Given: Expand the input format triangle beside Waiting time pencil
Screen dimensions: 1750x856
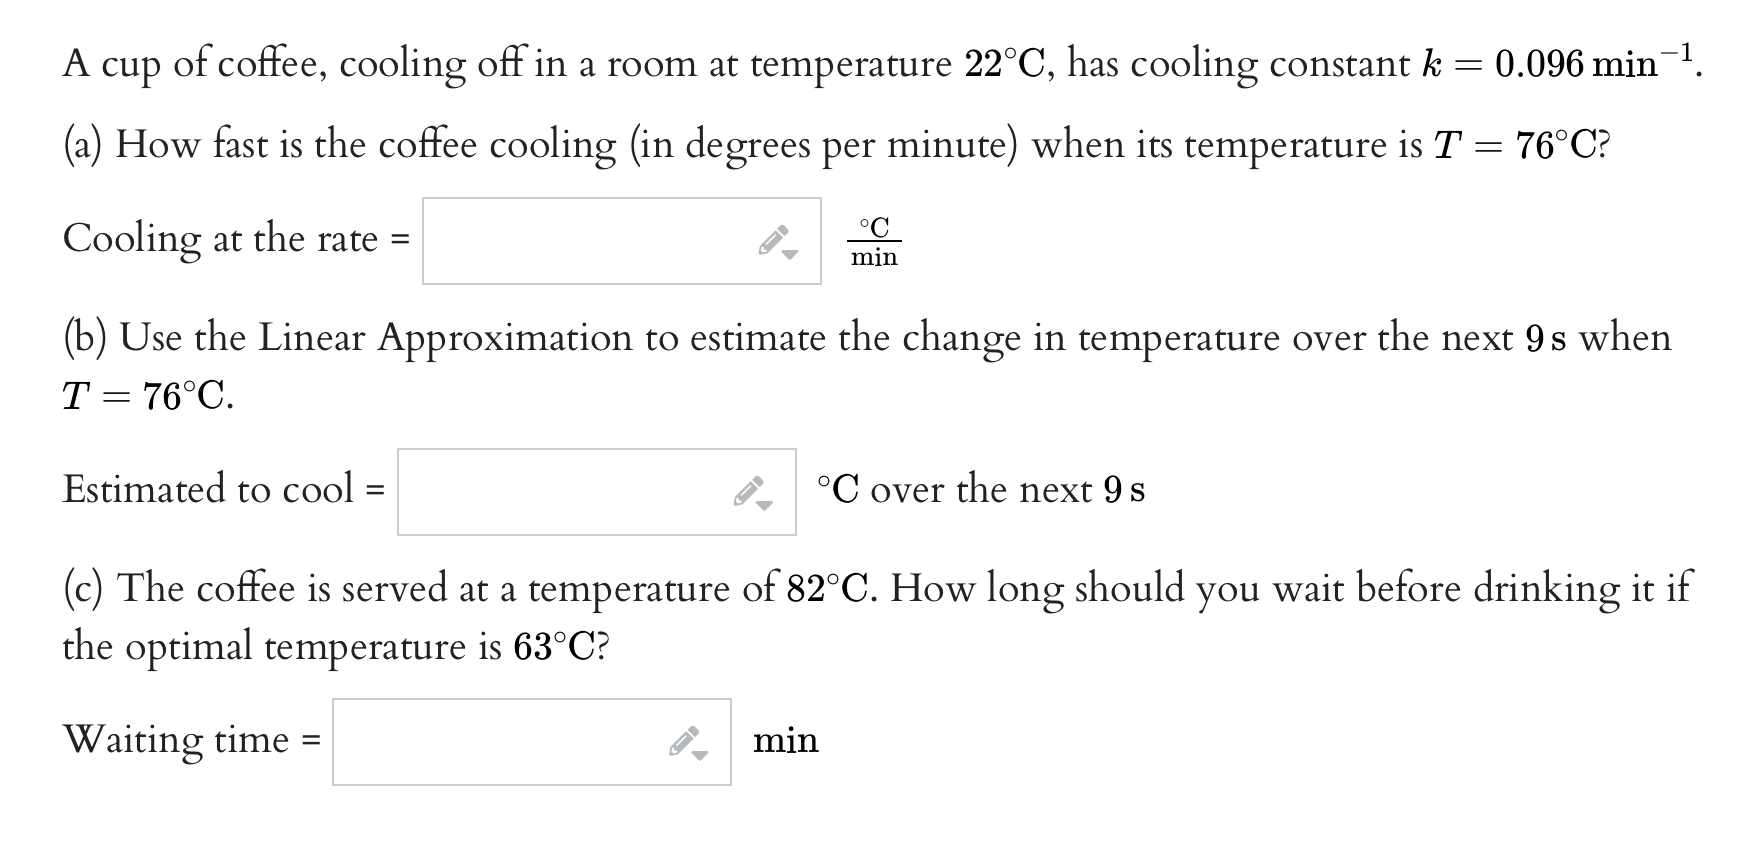Looking at the screenshot, I should pyautogui.click(x=700, y=755).
